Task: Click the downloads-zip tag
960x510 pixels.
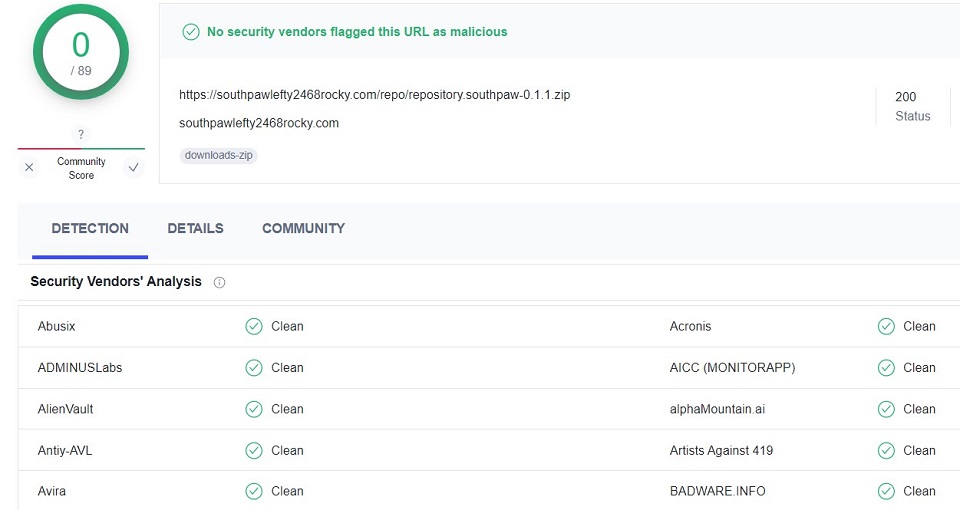Action: [x=219, y=156]
